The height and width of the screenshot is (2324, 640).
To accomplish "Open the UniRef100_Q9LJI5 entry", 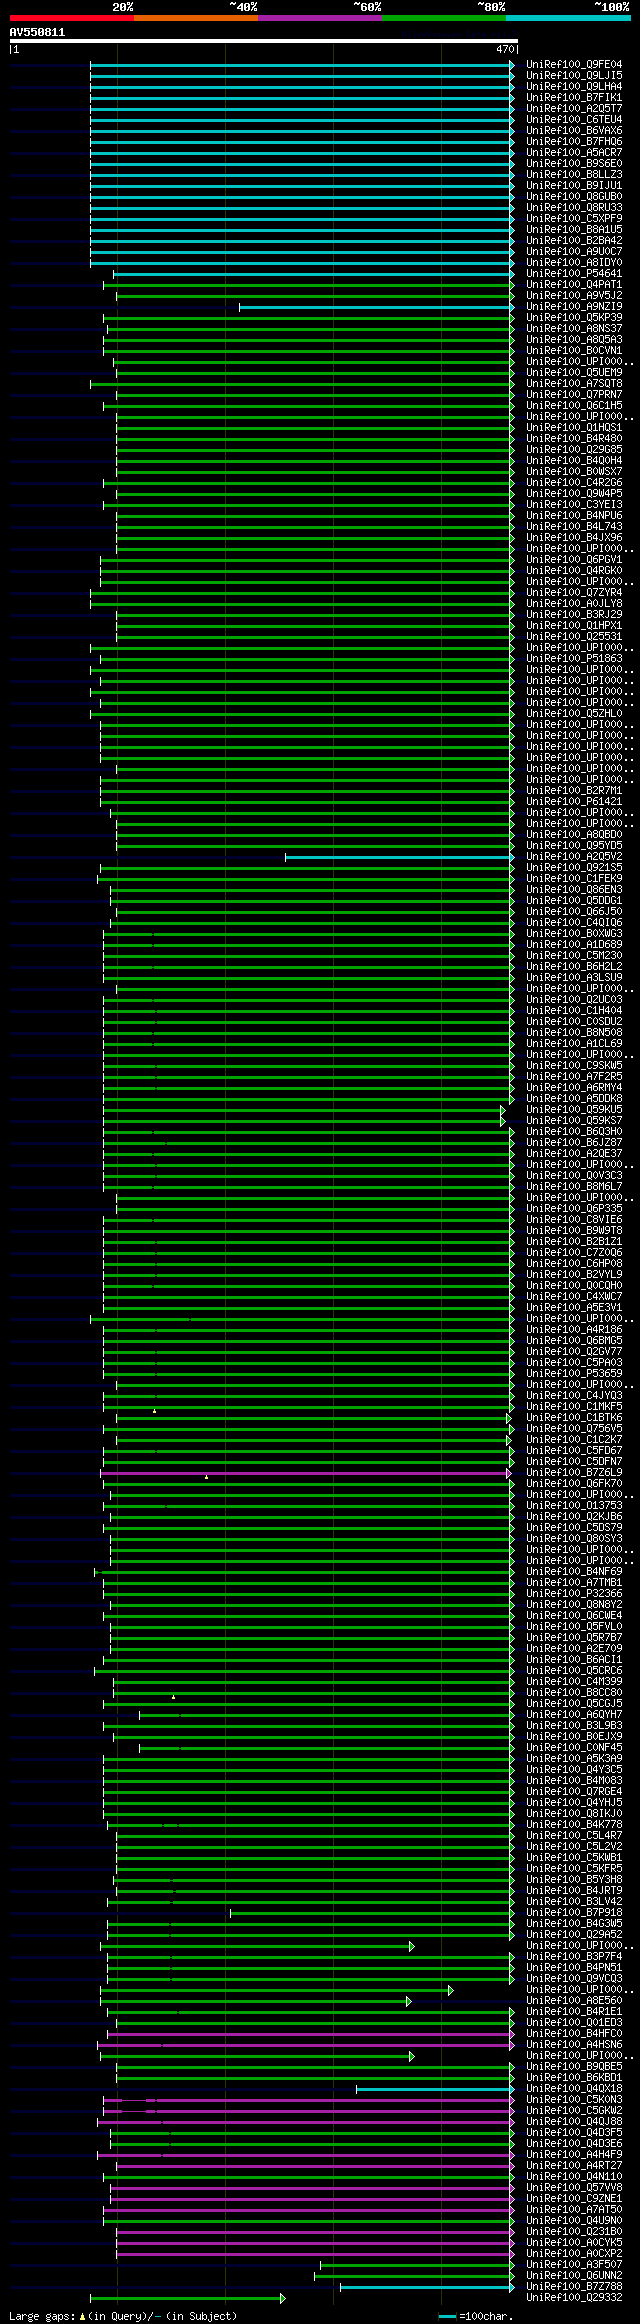I will click(574, 76).
